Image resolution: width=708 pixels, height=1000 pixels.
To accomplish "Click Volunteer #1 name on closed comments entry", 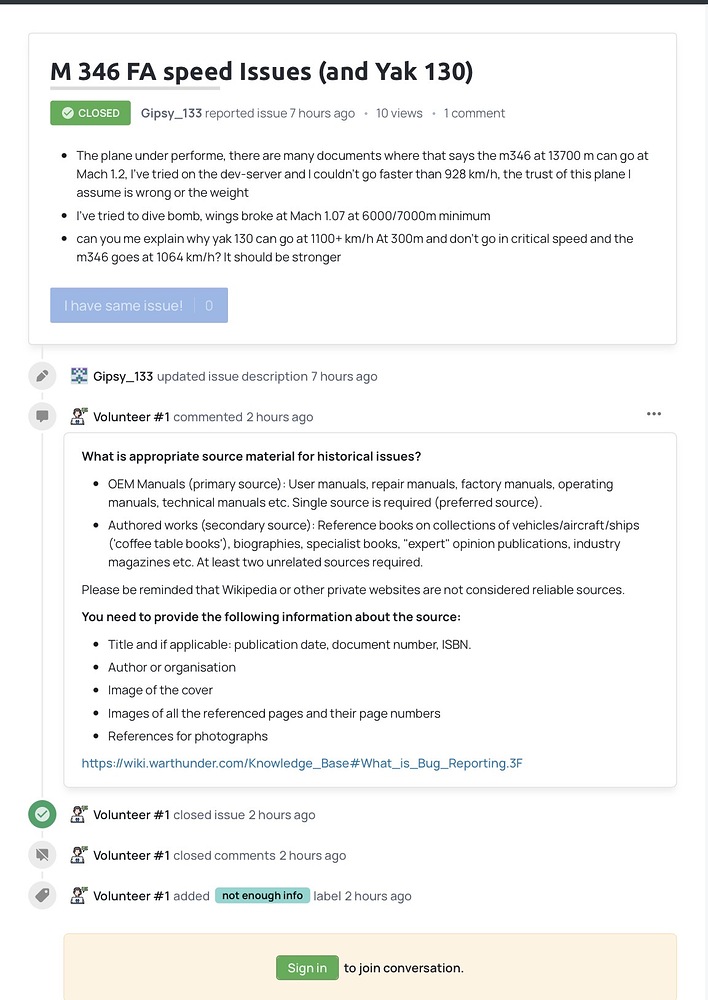I will [x=131, y=855].
